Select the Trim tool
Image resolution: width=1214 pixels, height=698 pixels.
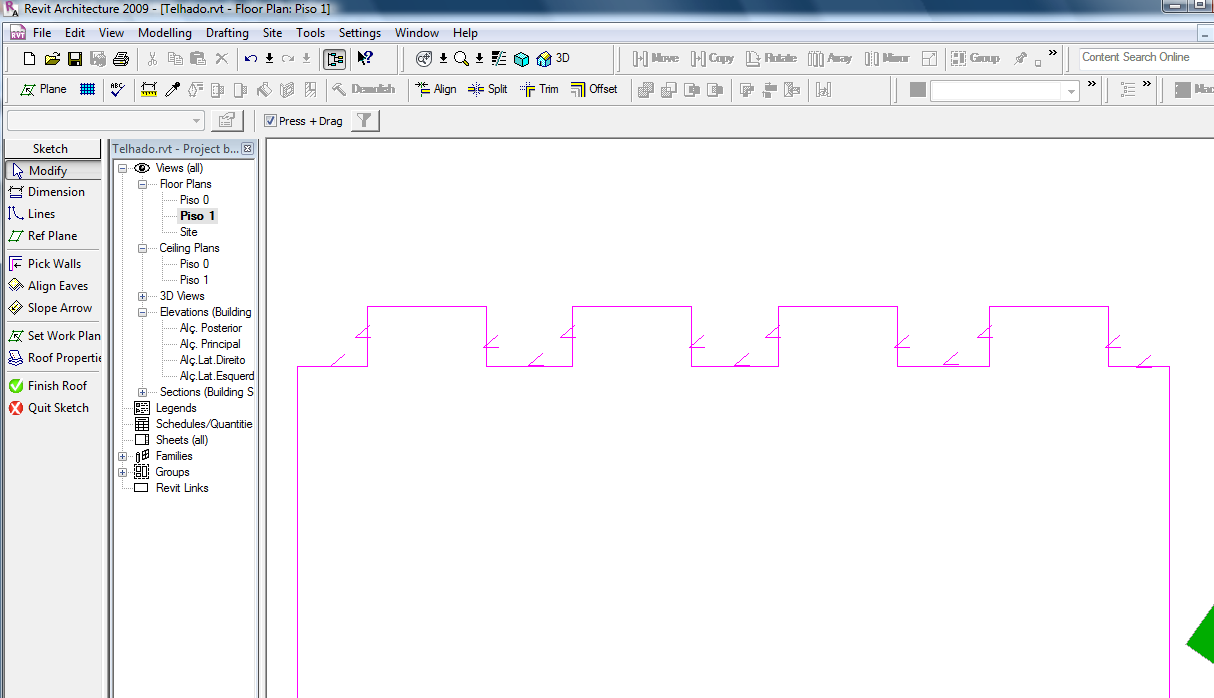(x=539, y=89)
